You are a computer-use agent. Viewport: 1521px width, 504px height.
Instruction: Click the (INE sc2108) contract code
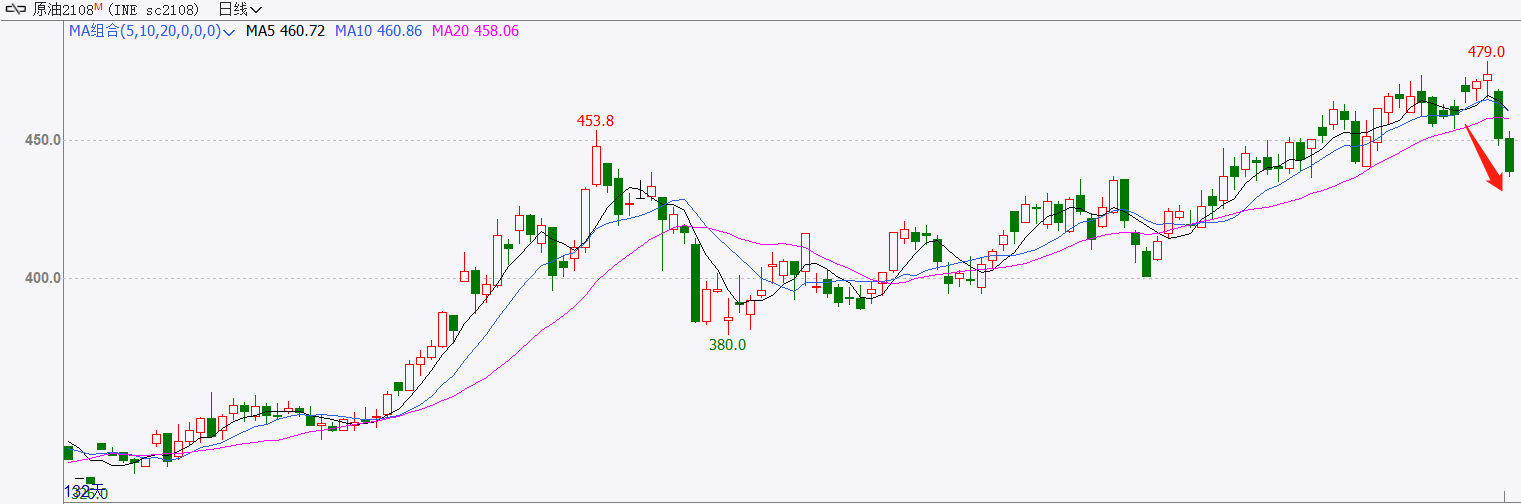coord(152,9)
